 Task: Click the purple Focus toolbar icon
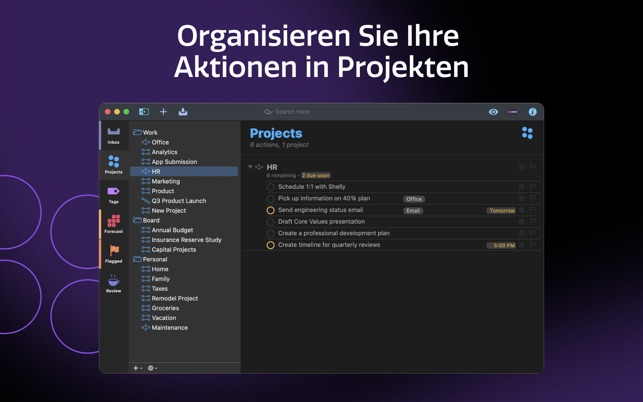click(513, 112)
